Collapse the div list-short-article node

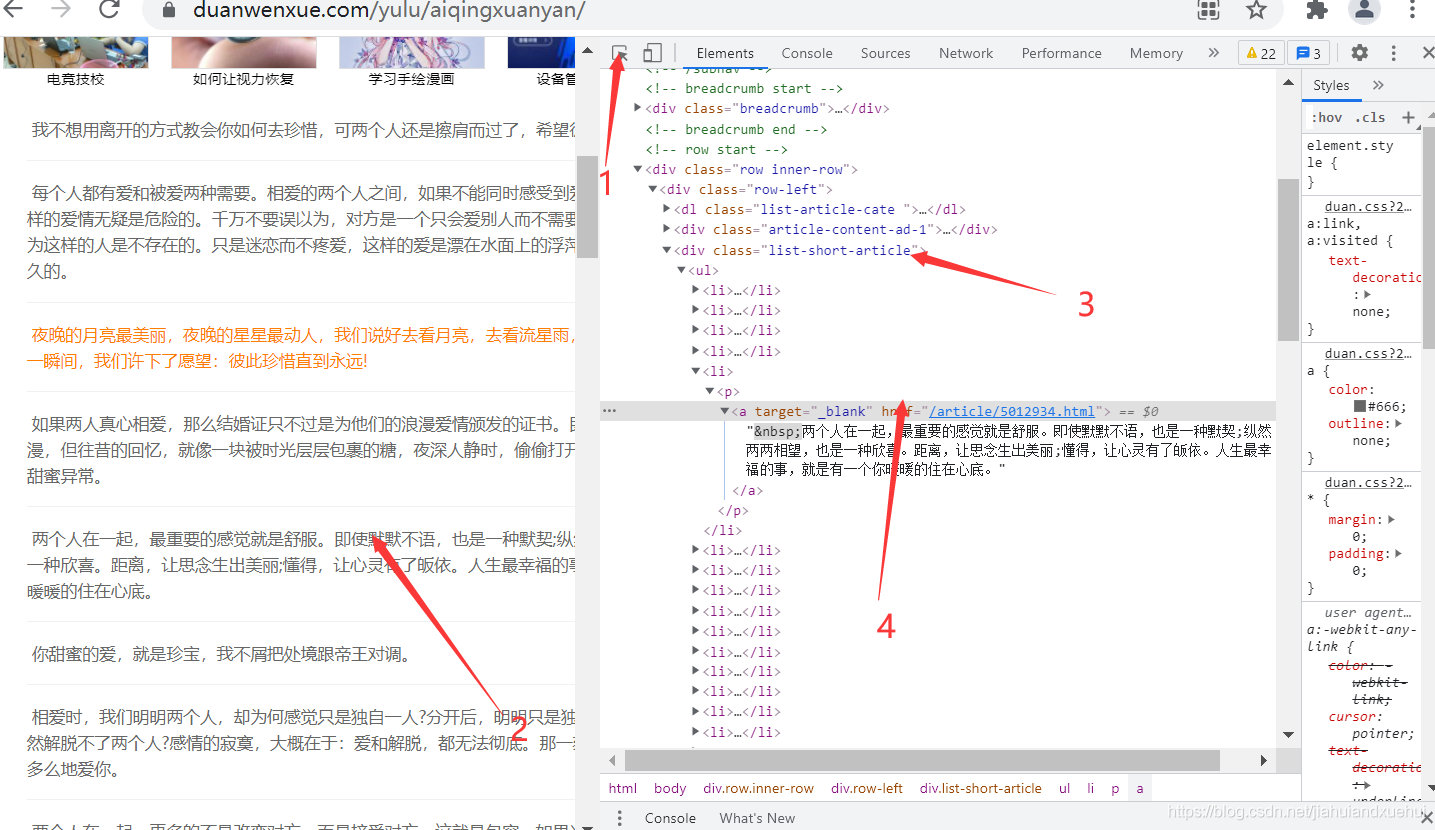coord(667,250)
